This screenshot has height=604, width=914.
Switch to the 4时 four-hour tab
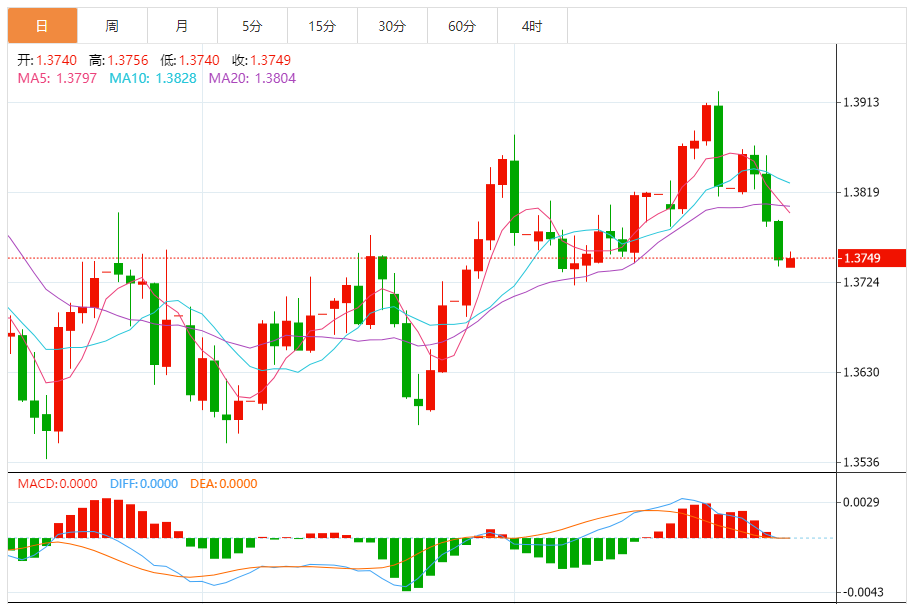click(532, 26)
